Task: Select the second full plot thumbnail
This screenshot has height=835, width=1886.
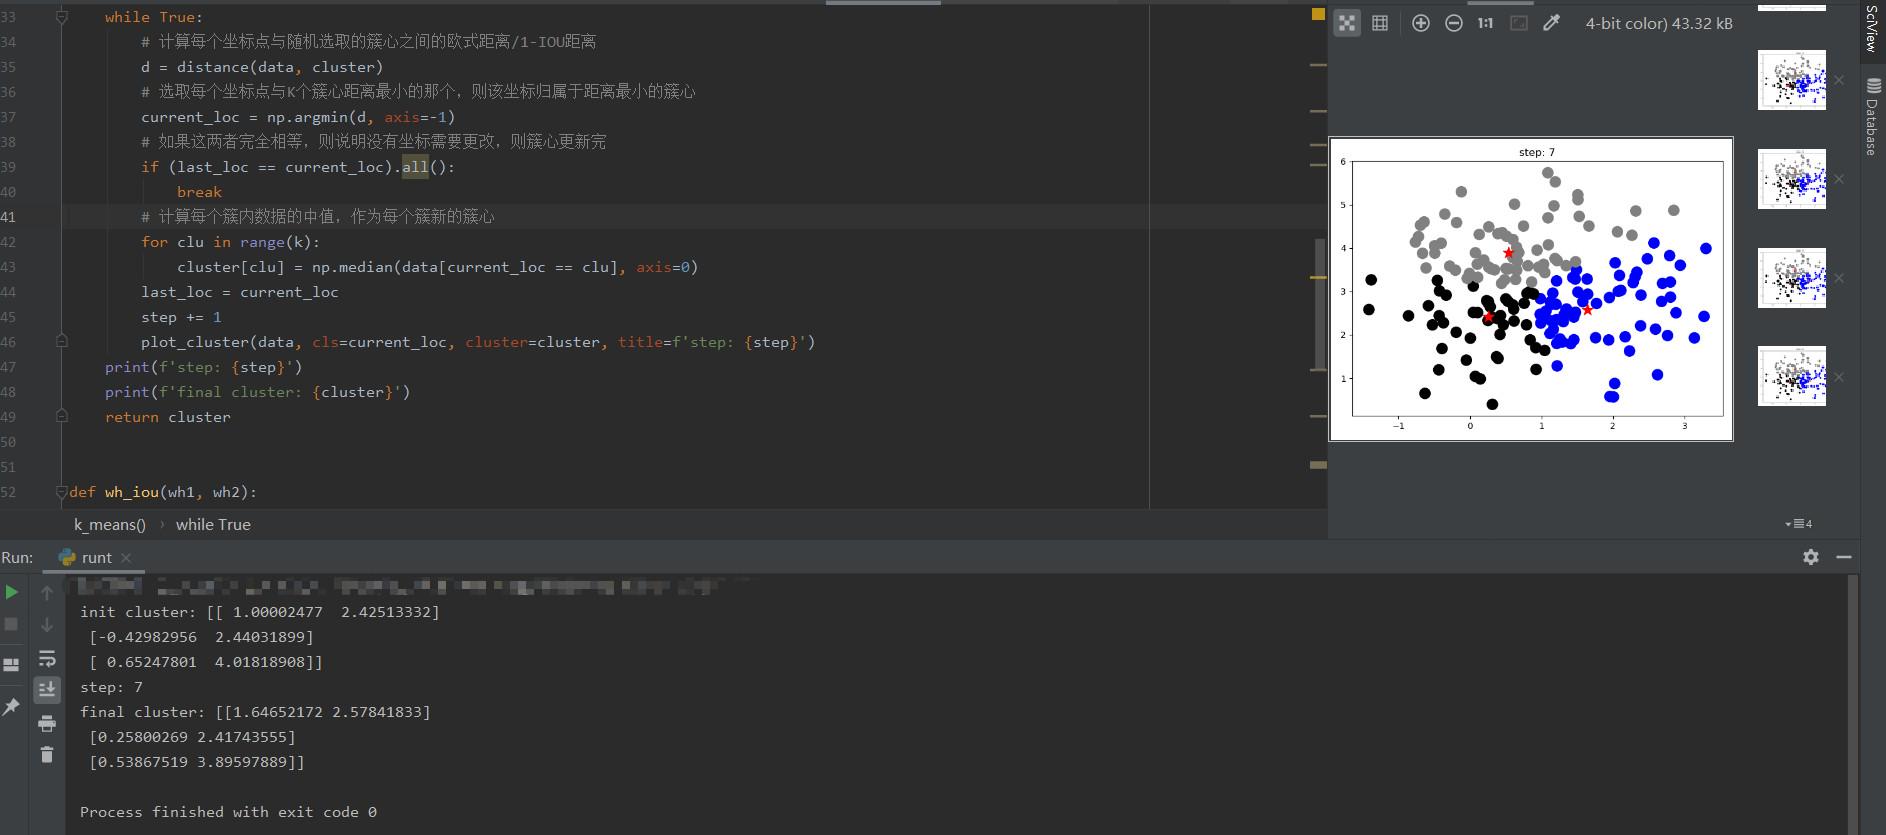Action: (x=1791, y=179)
